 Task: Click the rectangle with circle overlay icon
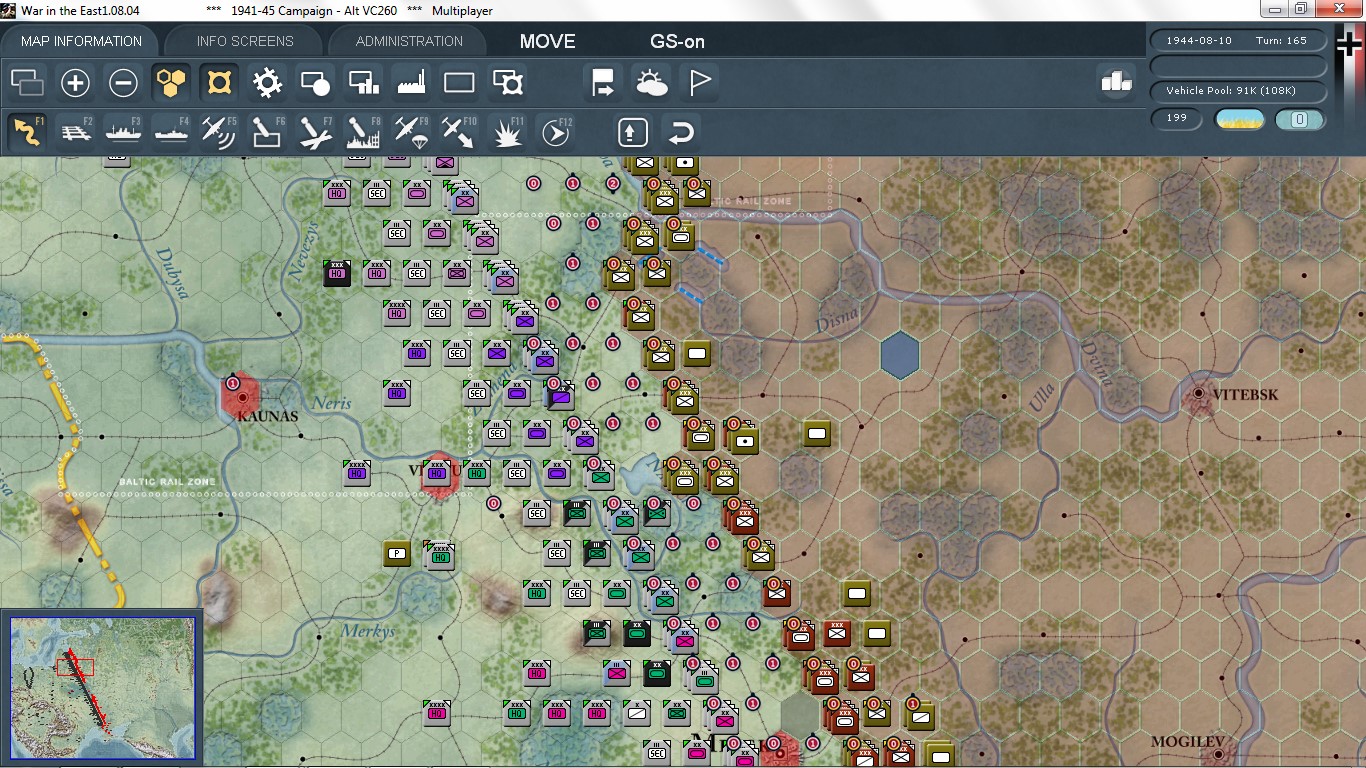315,83
